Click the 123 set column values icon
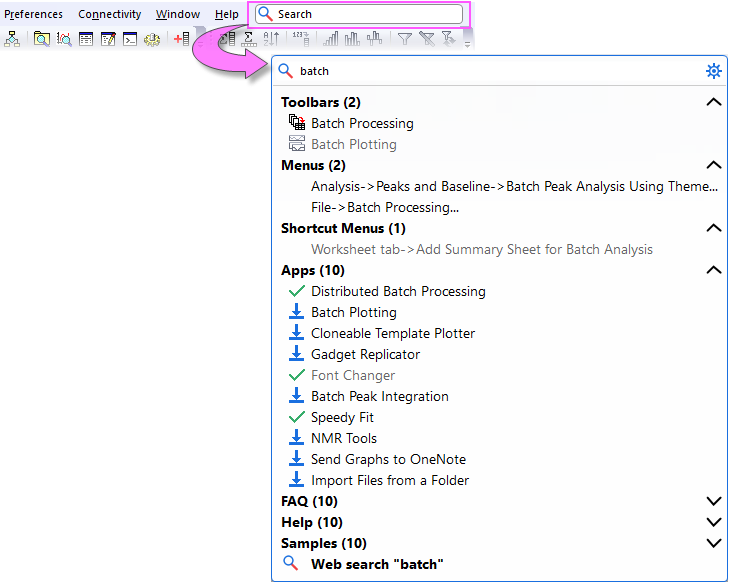This screenshot has height=584, width=729. click(x=301, y=39)
